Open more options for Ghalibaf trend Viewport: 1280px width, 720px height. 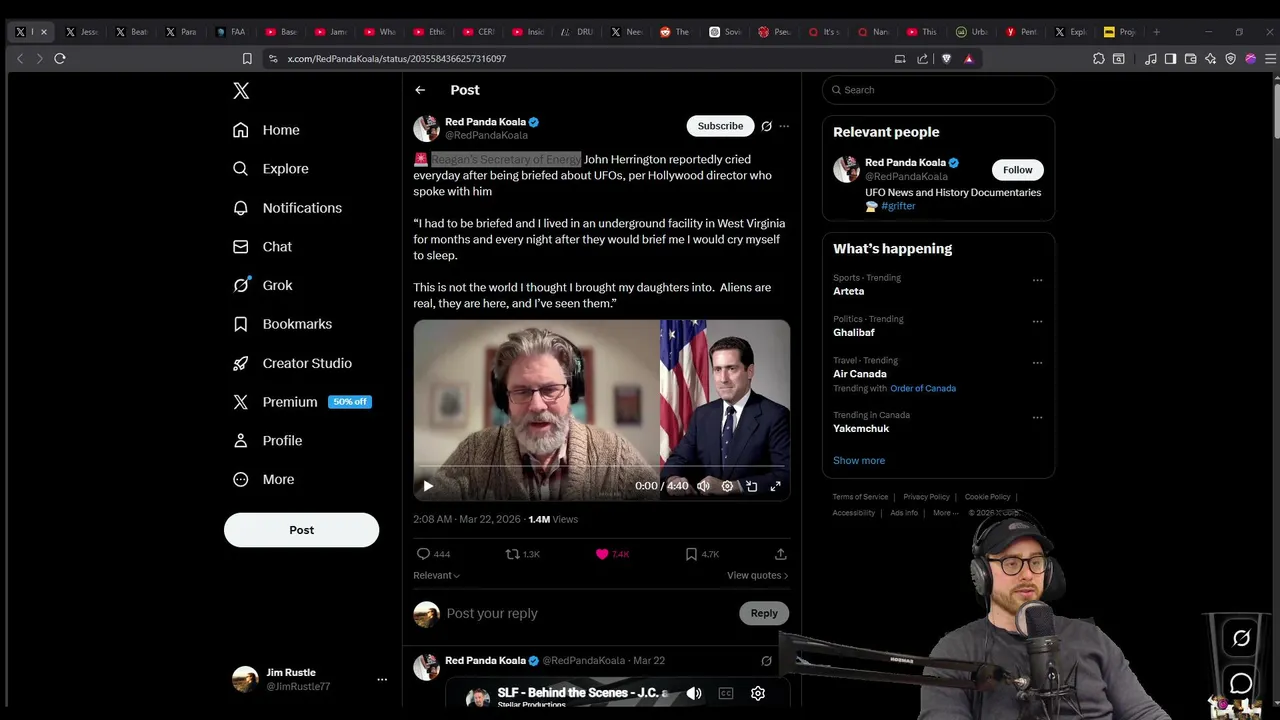click(x=1037, y=321)
